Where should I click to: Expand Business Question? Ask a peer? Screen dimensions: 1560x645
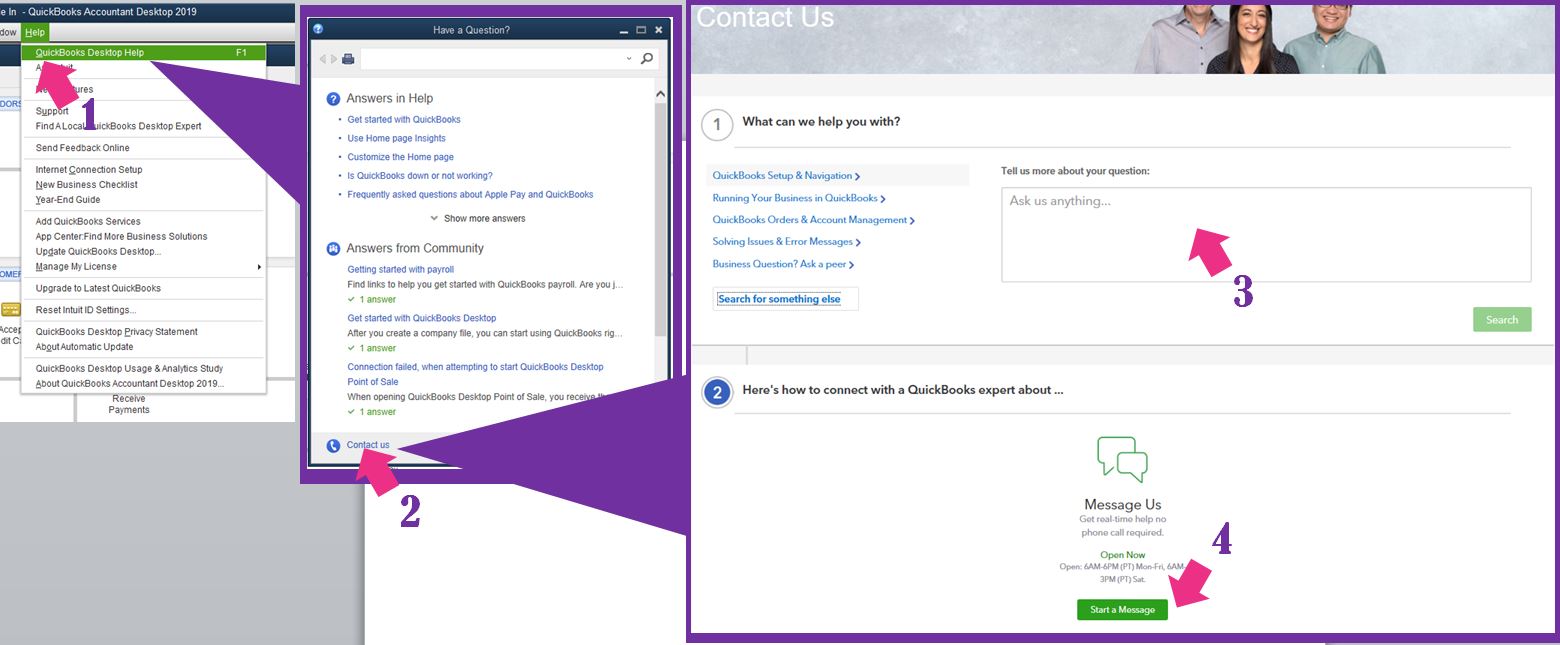[x=783, y=265]
